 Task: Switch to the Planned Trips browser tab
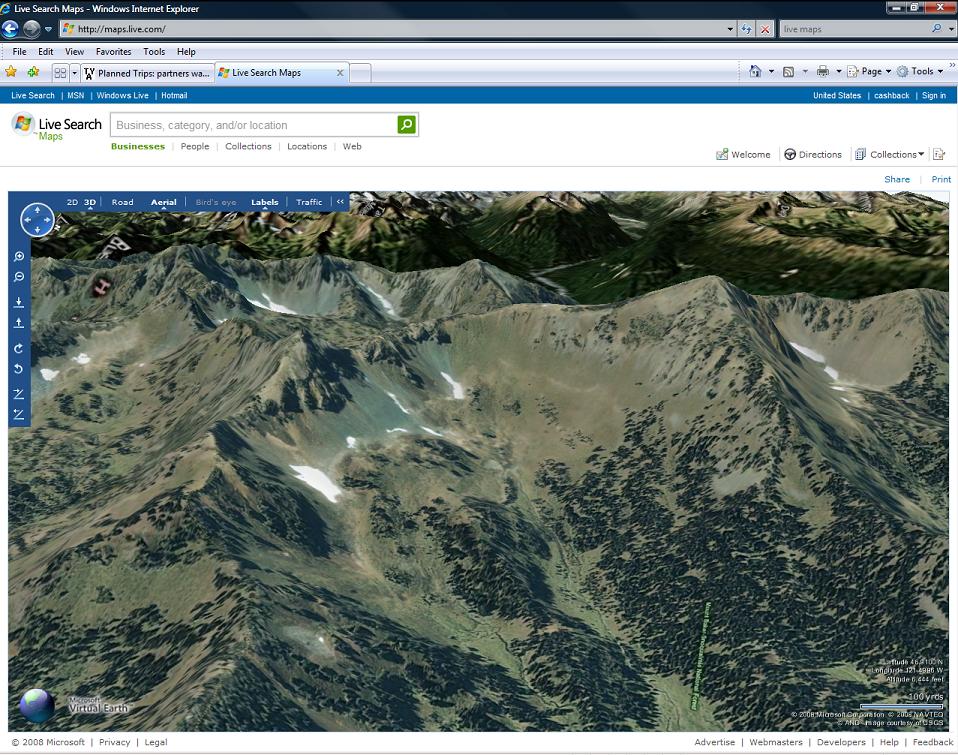point(148,73)
